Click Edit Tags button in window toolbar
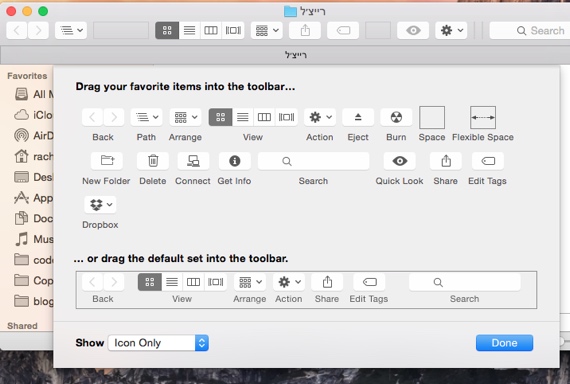This screenshot has width=570, height=384. point(343,30)
